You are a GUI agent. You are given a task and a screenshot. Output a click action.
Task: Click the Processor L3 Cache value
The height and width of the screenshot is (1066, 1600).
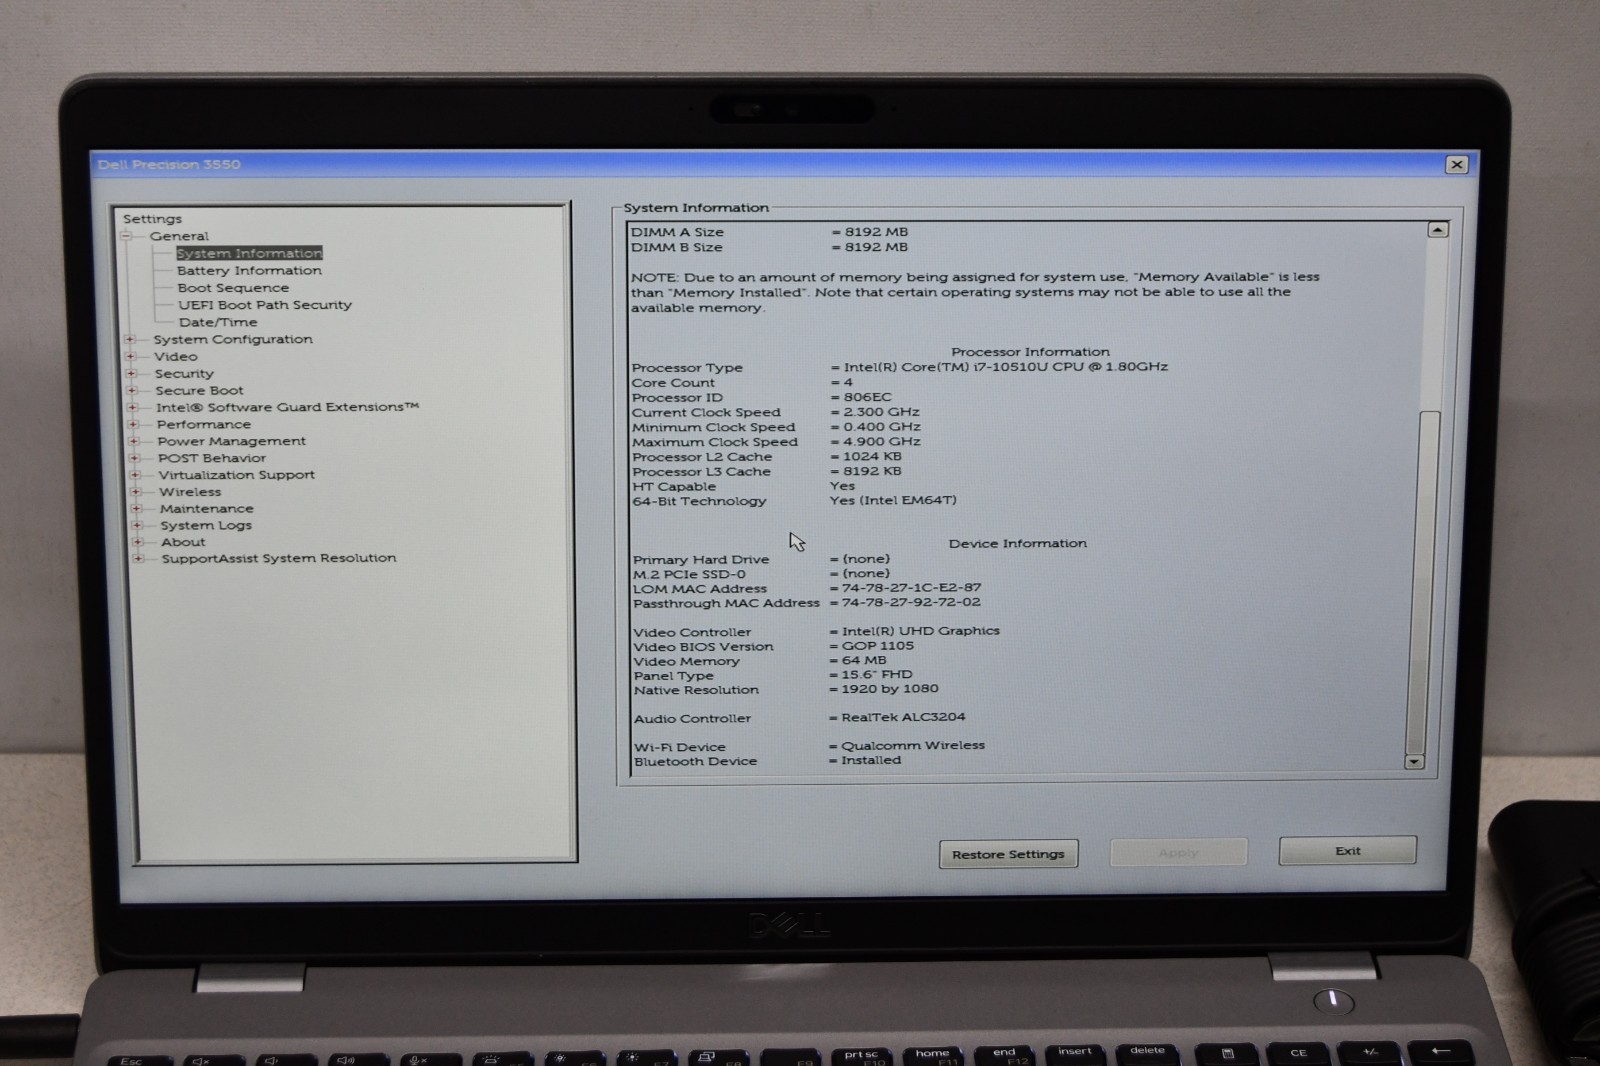(872, 471)
